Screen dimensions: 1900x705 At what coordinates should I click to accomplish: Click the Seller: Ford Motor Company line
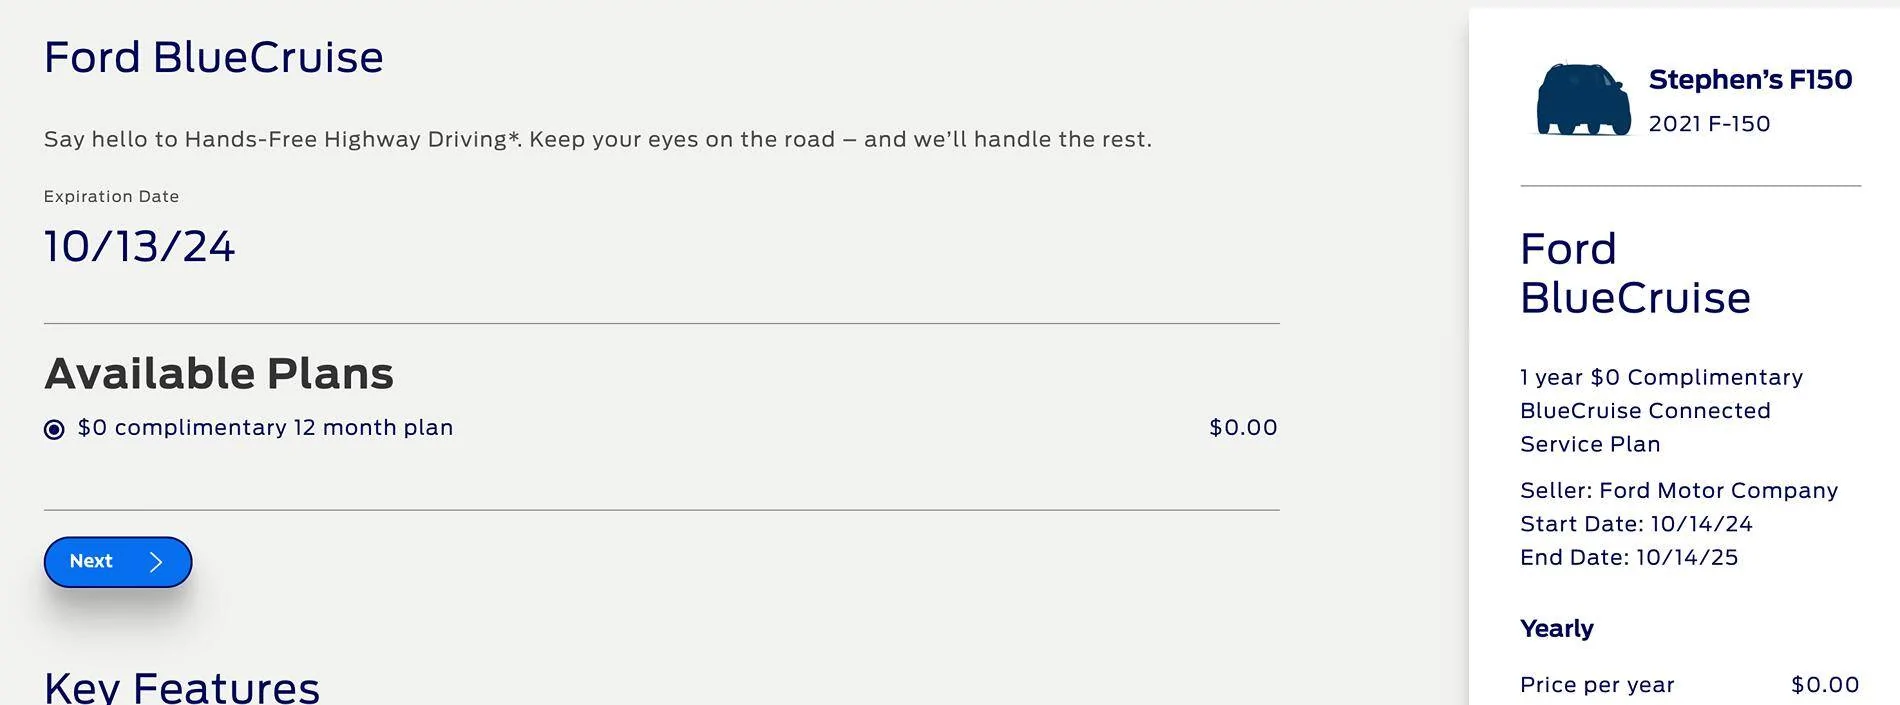click(x=1679, y=491)
